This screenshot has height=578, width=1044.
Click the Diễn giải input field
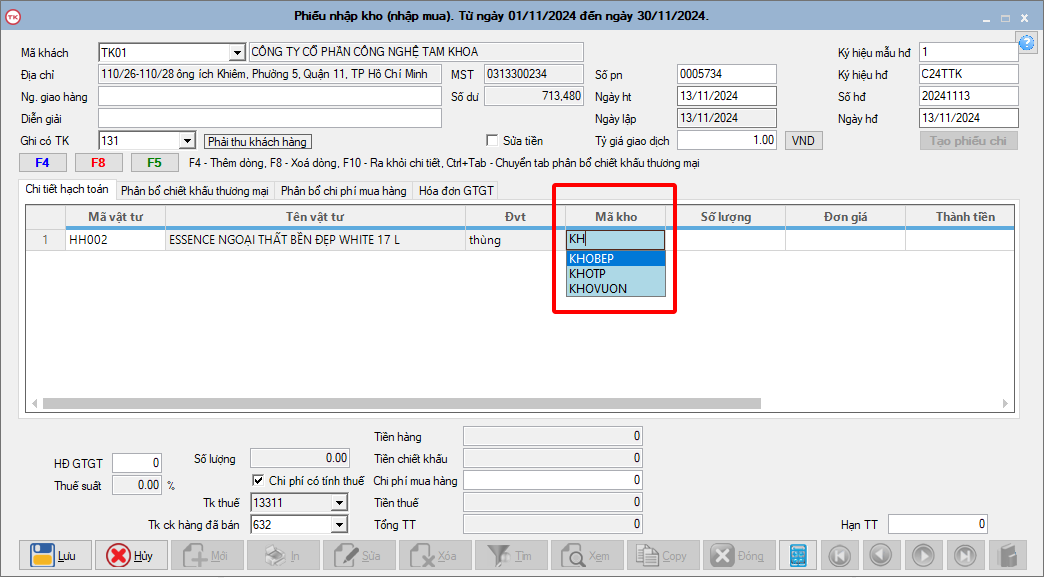coord(270,118)
